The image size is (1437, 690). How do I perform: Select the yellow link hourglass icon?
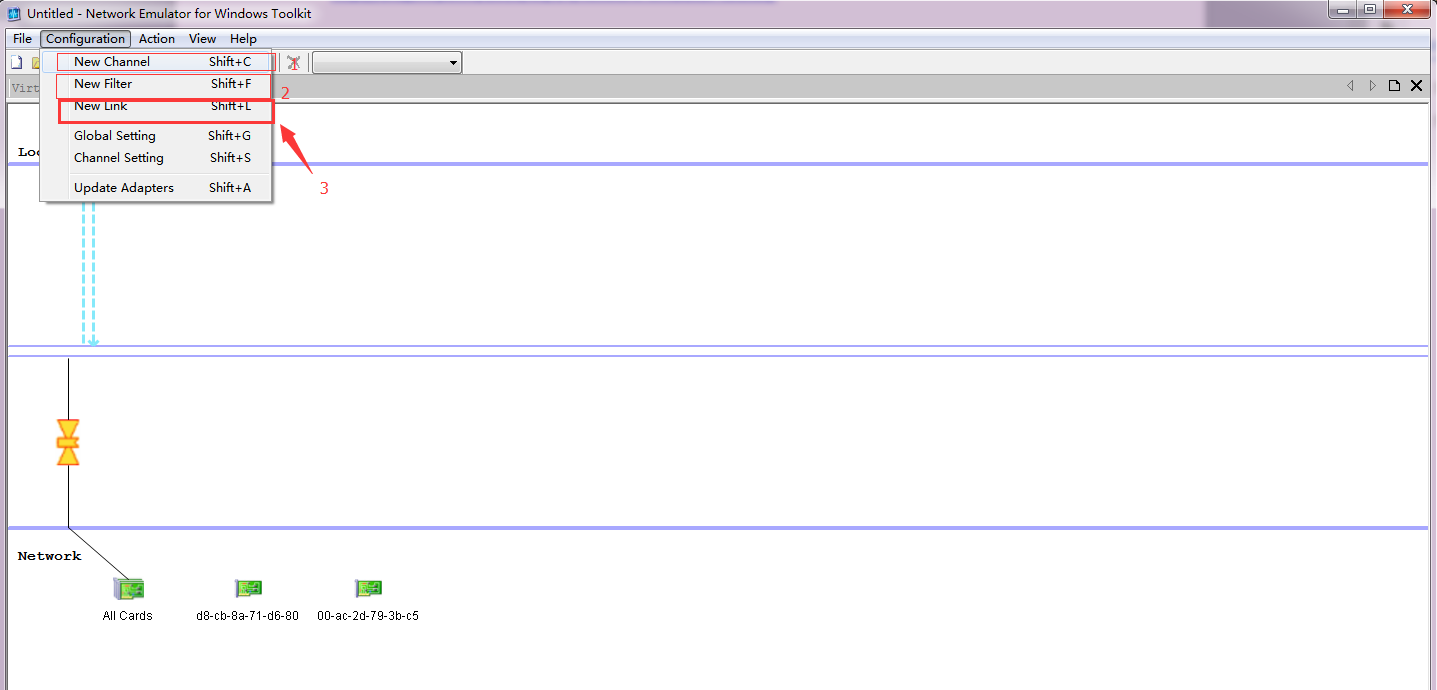tap(68, 442)
